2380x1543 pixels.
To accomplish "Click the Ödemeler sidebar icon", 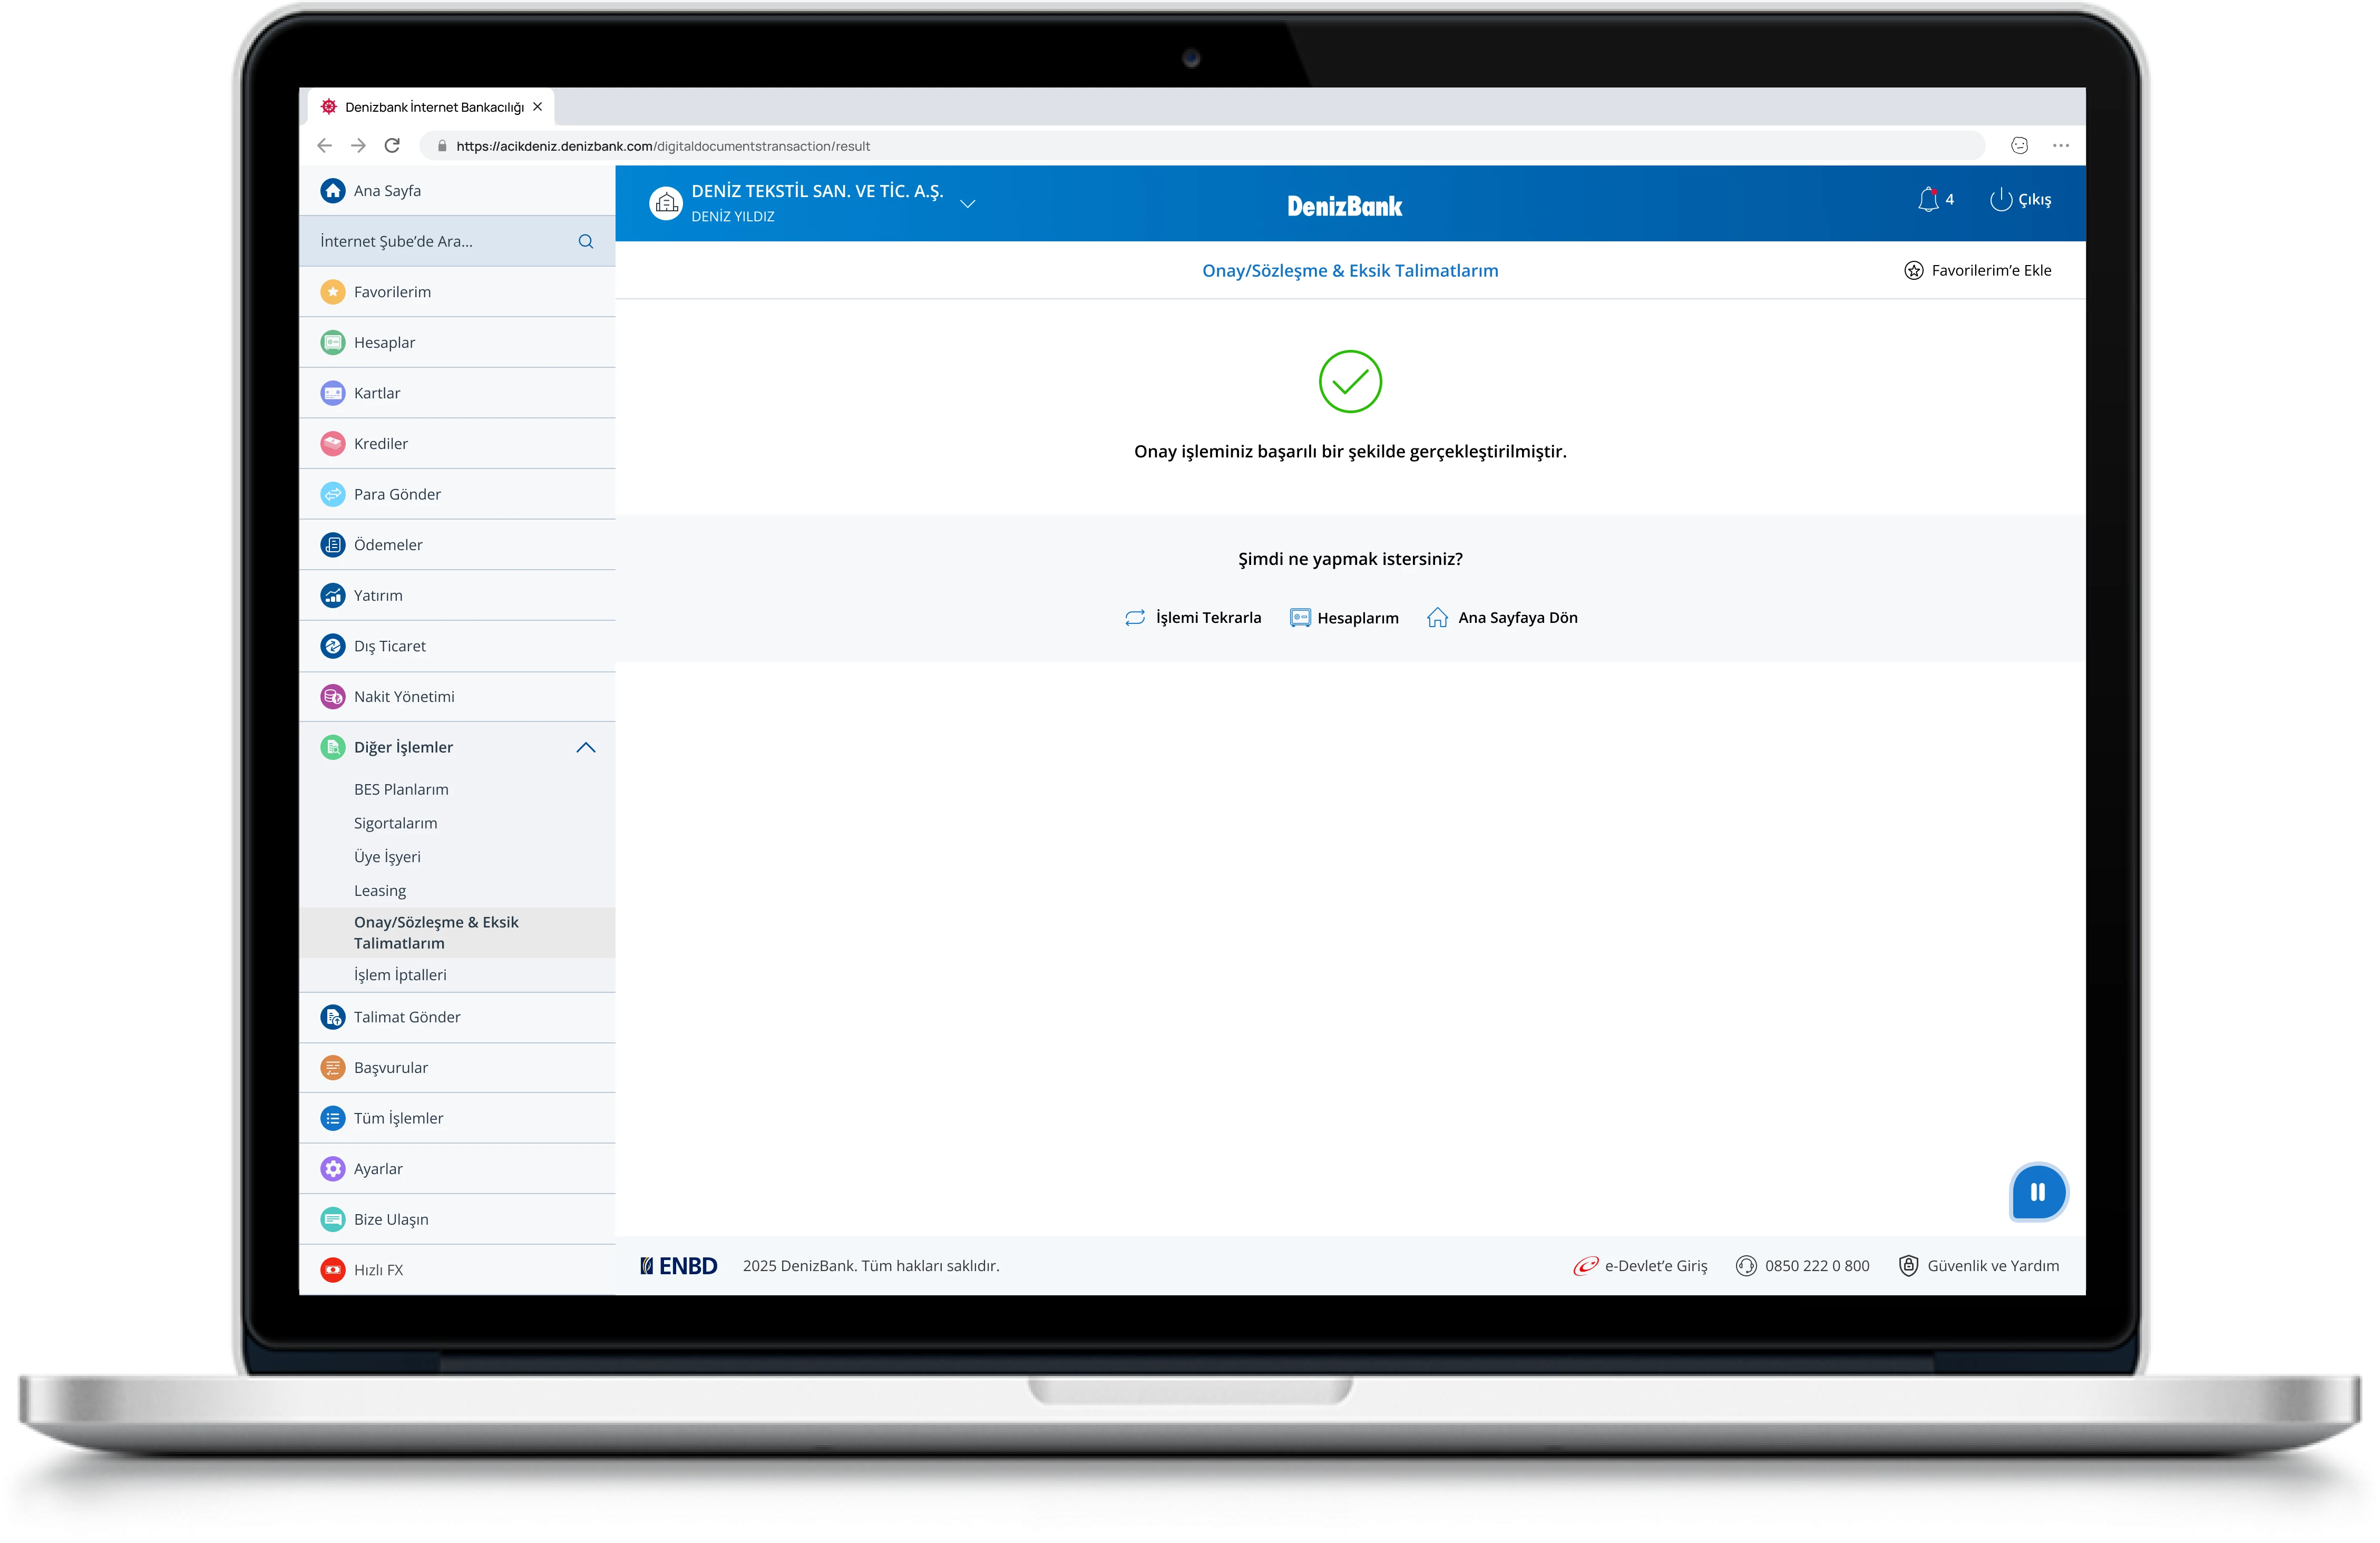I will click(333, 545).
